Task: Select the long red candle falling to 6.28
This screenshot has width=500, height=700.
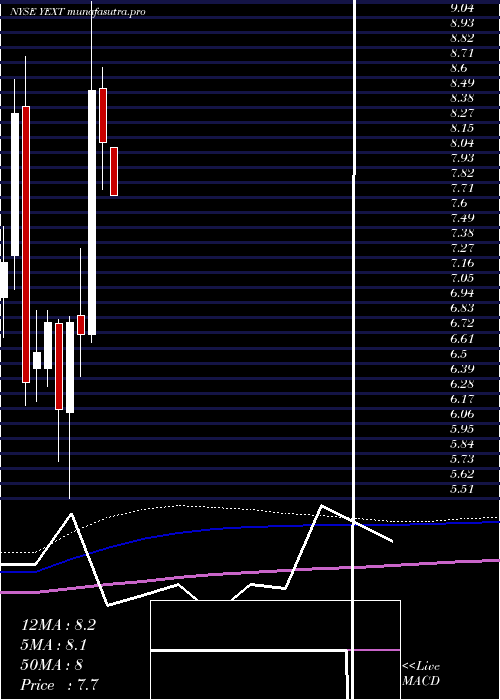Action: pyautogui.click(x=26, y=244)
